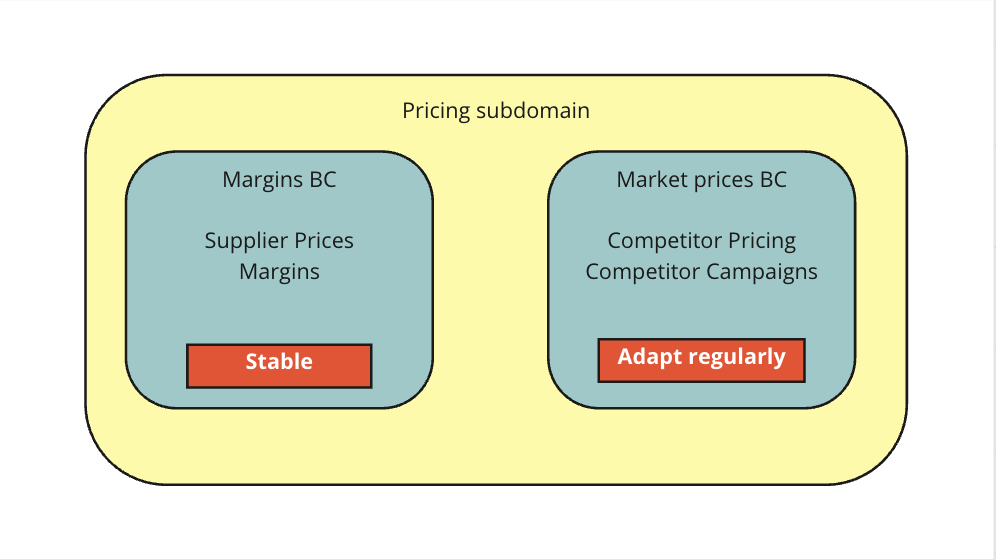Click teal space directly above the Stable badge
This screenshot has height=560, width=996.
pyautogui.click(x=279, y=315)
